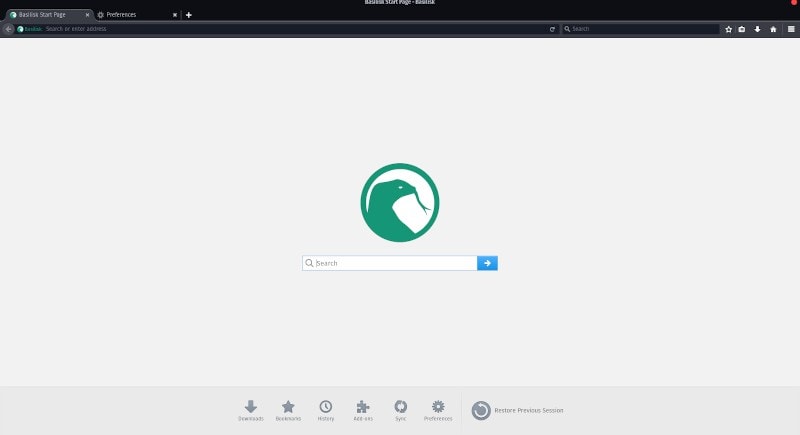Go to home page with the home icon

pyautogui.click(x=773, y=29)
